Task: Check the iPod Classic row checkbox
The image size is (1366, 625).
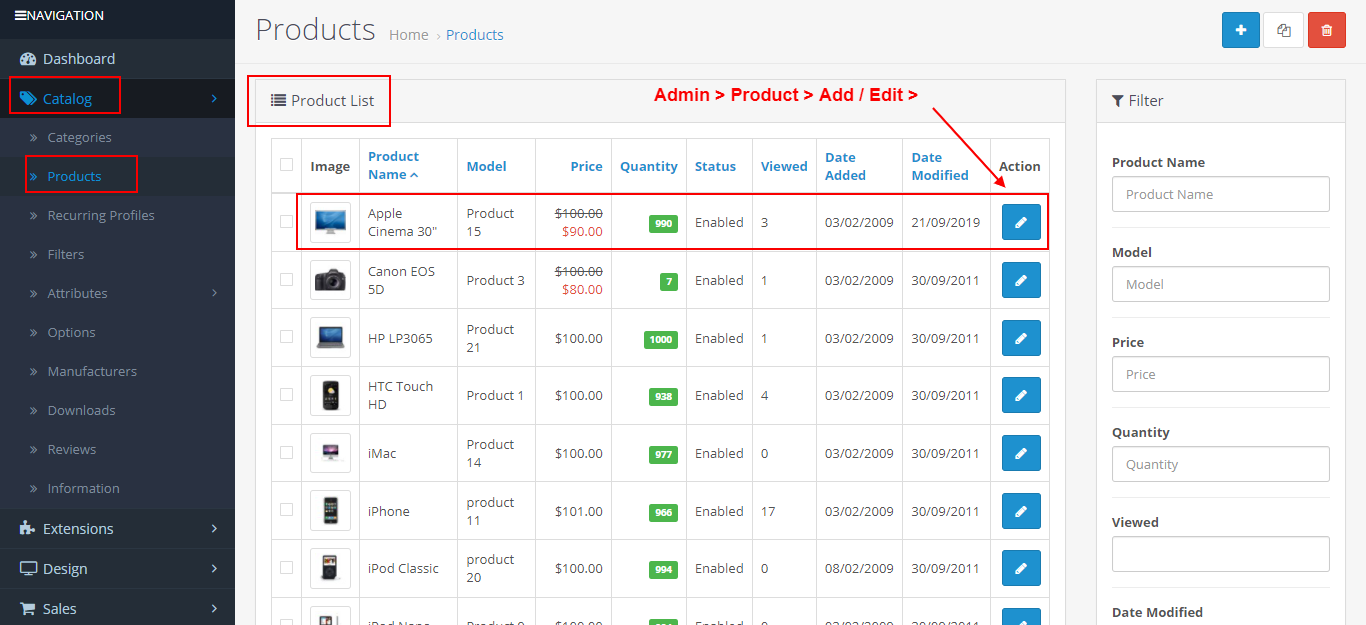Action: click(x=287, y=567)
